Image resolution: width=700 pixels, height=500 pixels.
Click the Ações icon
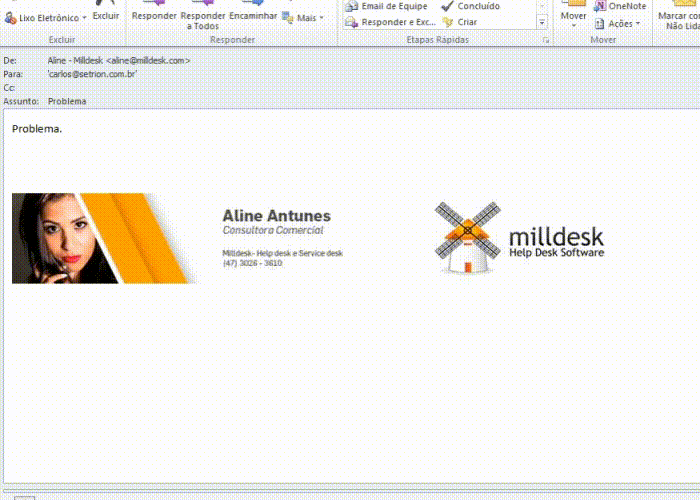[600, 24]
